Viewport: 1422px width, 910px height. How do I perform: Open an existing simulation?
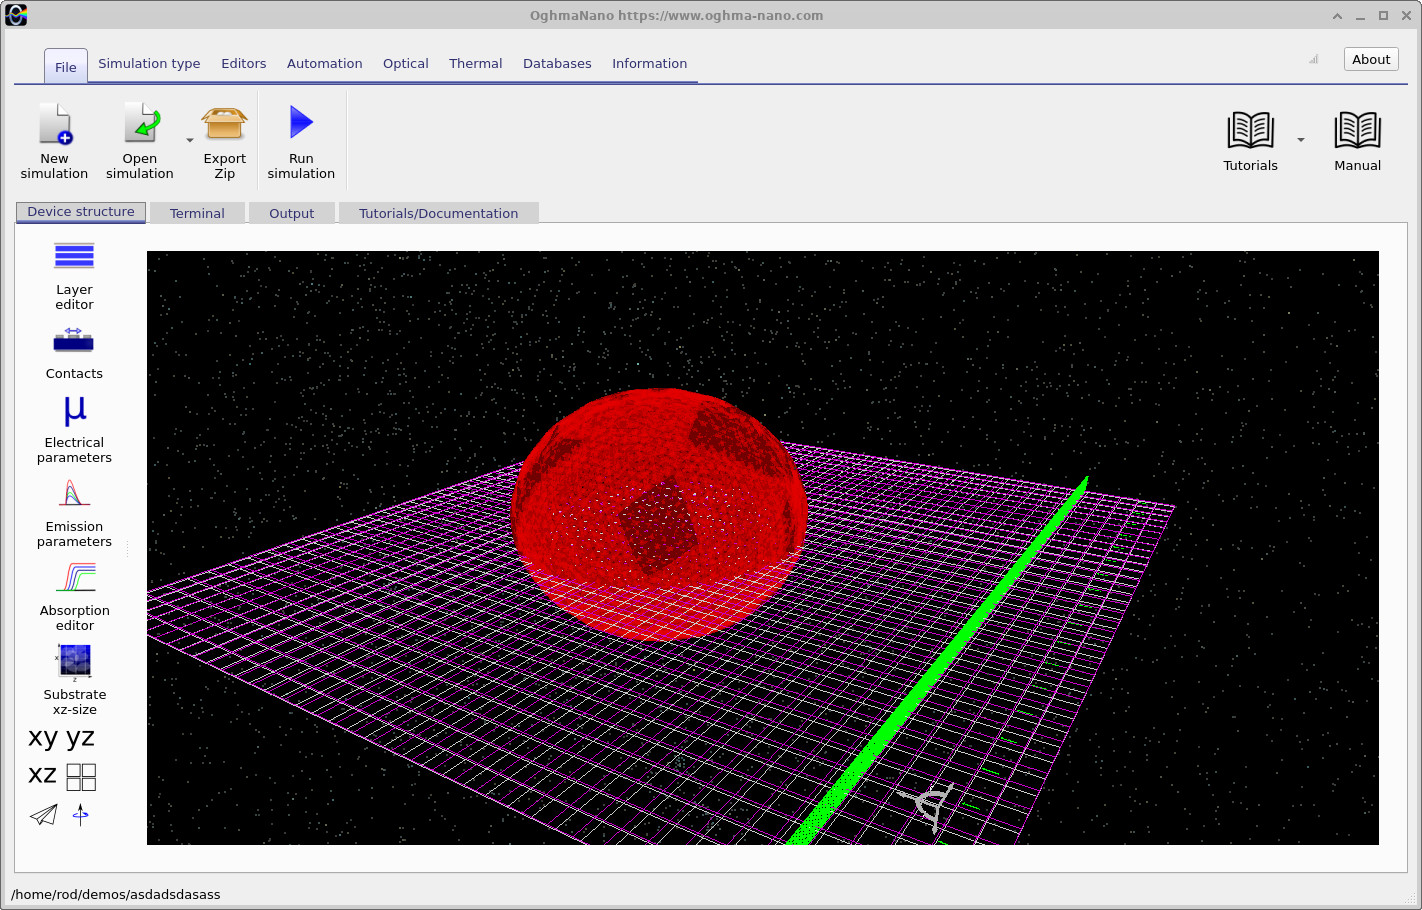tap(140, 142)
